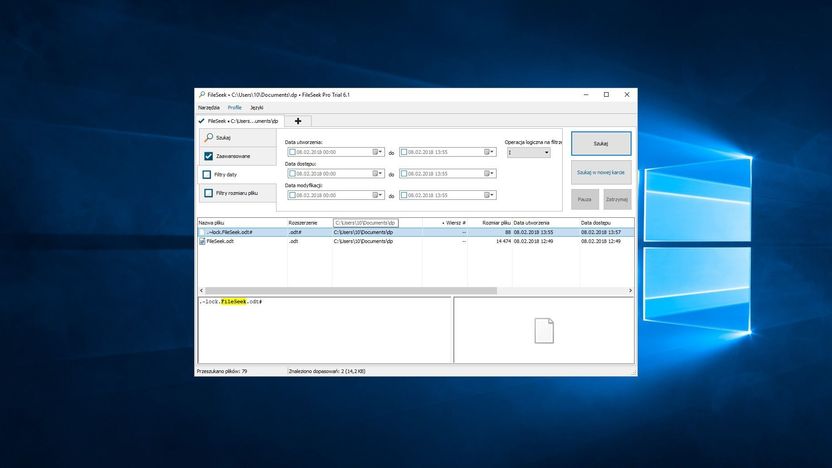Click access date 08.02.2018 13:57 cell

tap(601, 232)
